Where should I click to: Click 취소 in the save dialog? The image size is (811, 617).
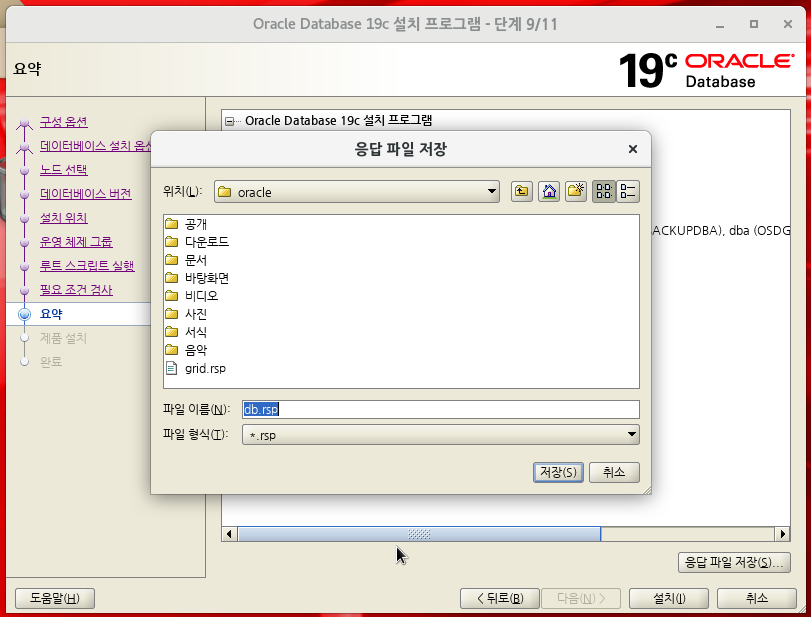click(x=614, y=472)
